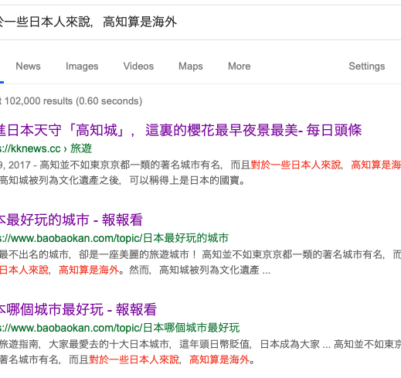Open the 哪個城市最好玩 - 報報看 result
This screenshot has height=378, width=401.
(78, 309)
